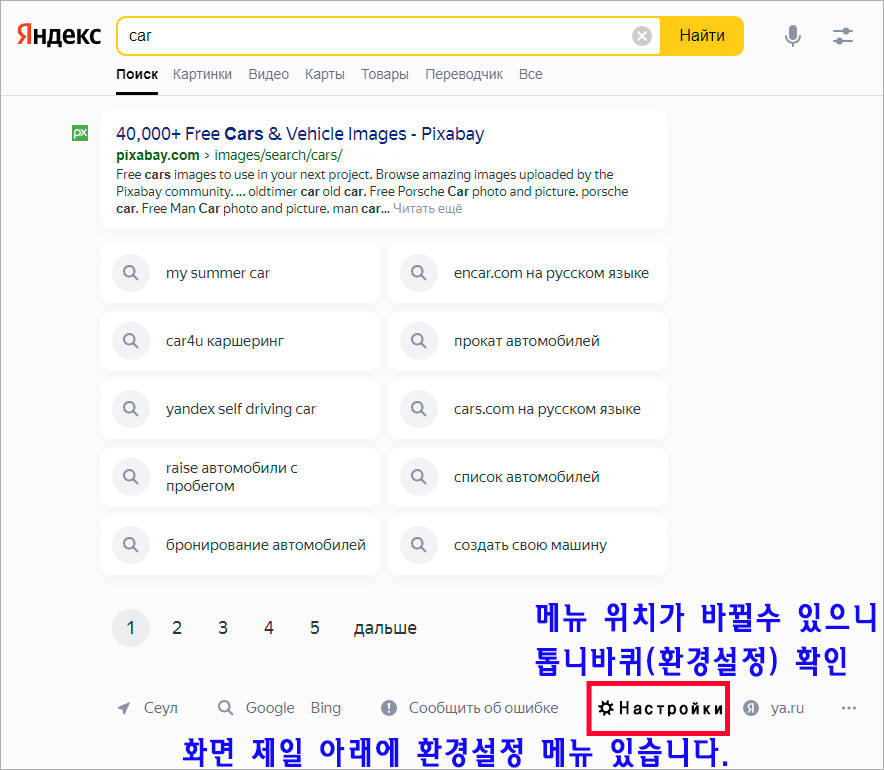The image size is (884, 770).
Task: Open the Товары tab
Action: 385,74
